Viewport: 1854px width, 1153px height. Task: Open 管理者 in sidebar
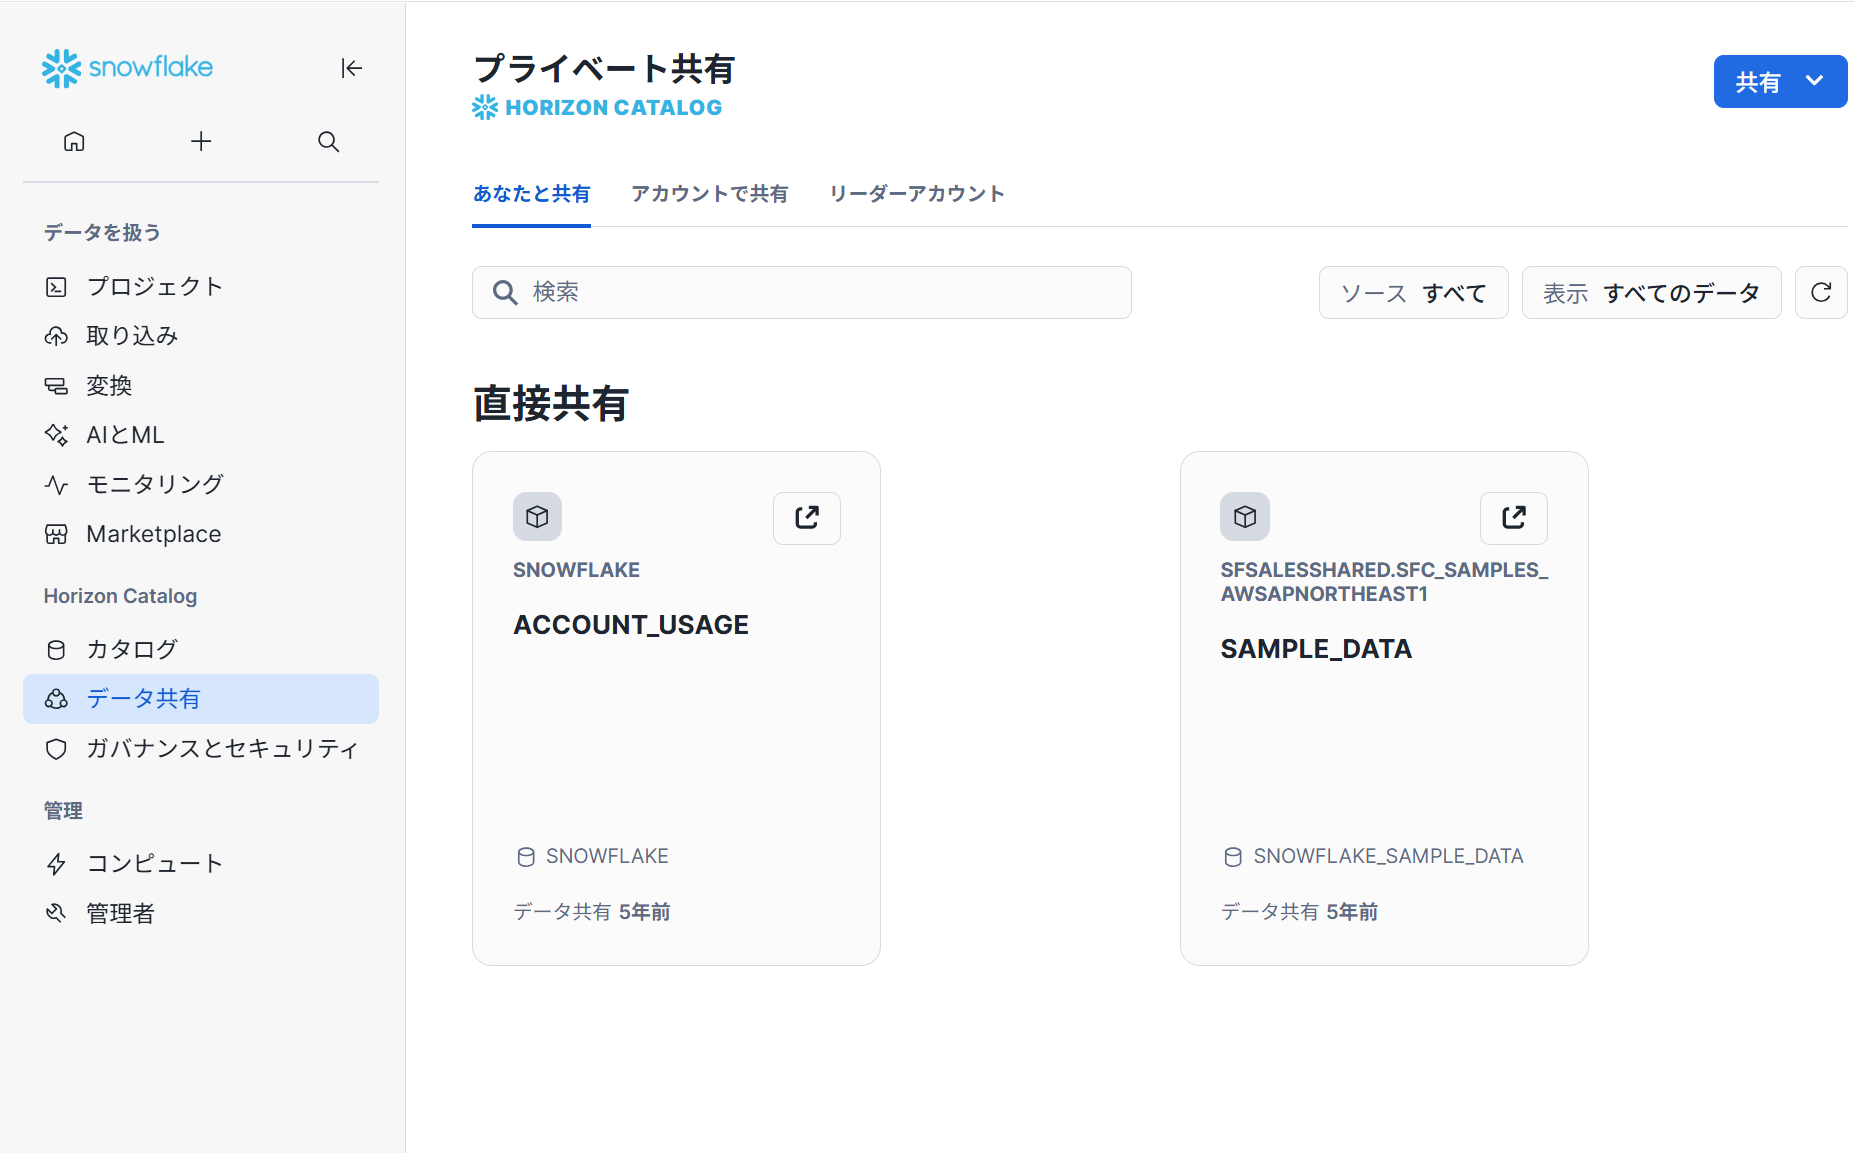point(201,913)
